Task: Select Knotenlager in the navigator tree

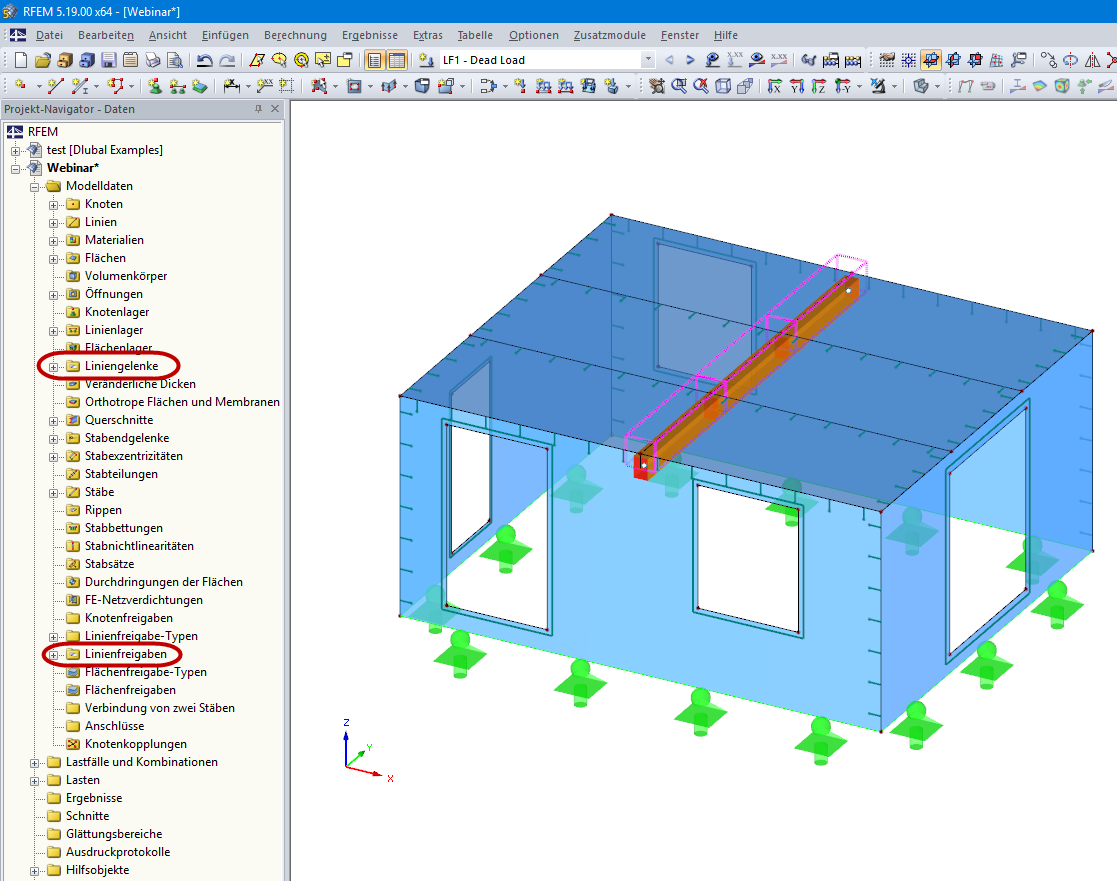Action: [117, 312]
